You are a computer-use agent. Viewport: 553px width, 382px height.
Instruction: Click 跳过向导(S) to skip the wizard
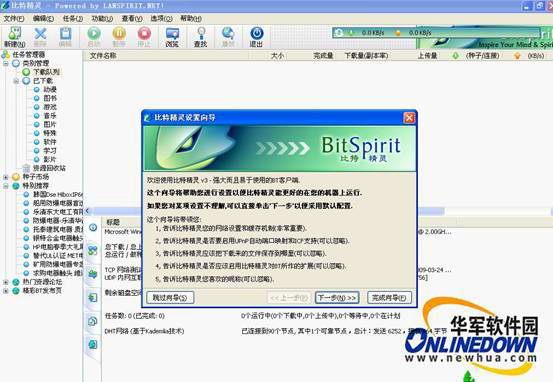pyautogui.click(x=170, y=297)
